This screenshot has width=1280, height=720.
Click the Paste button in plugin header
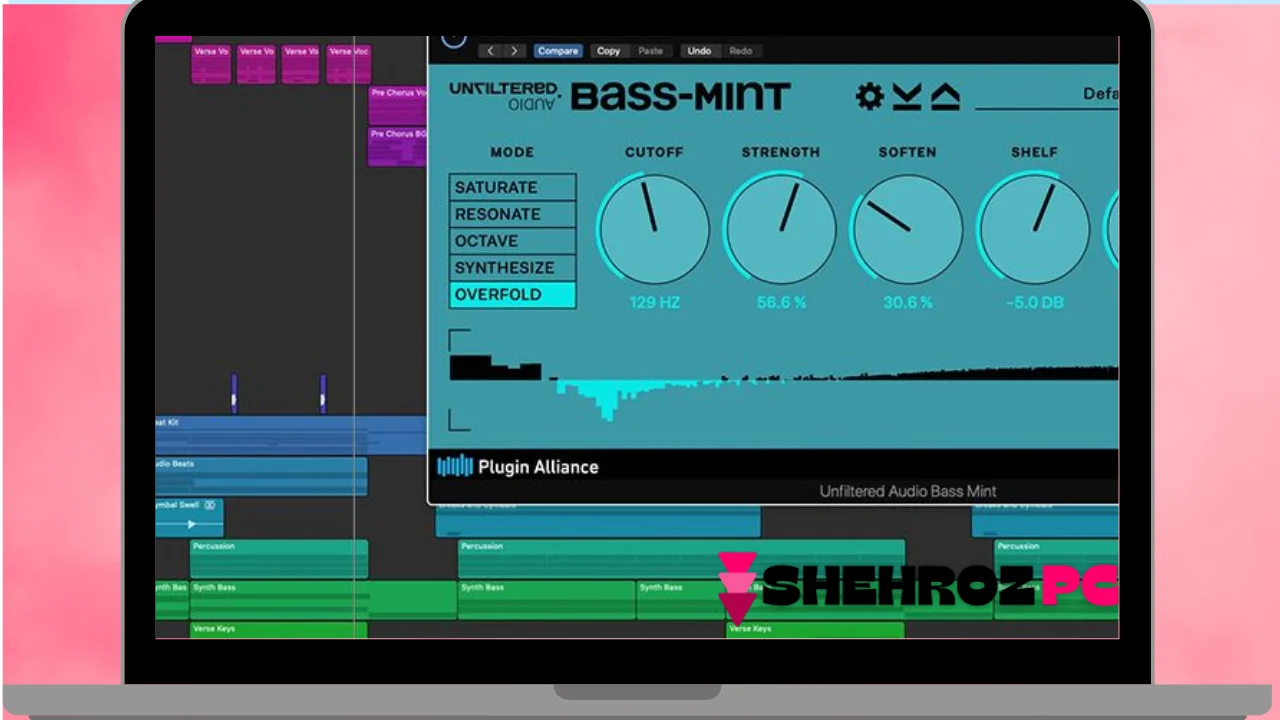coord(650,51)
